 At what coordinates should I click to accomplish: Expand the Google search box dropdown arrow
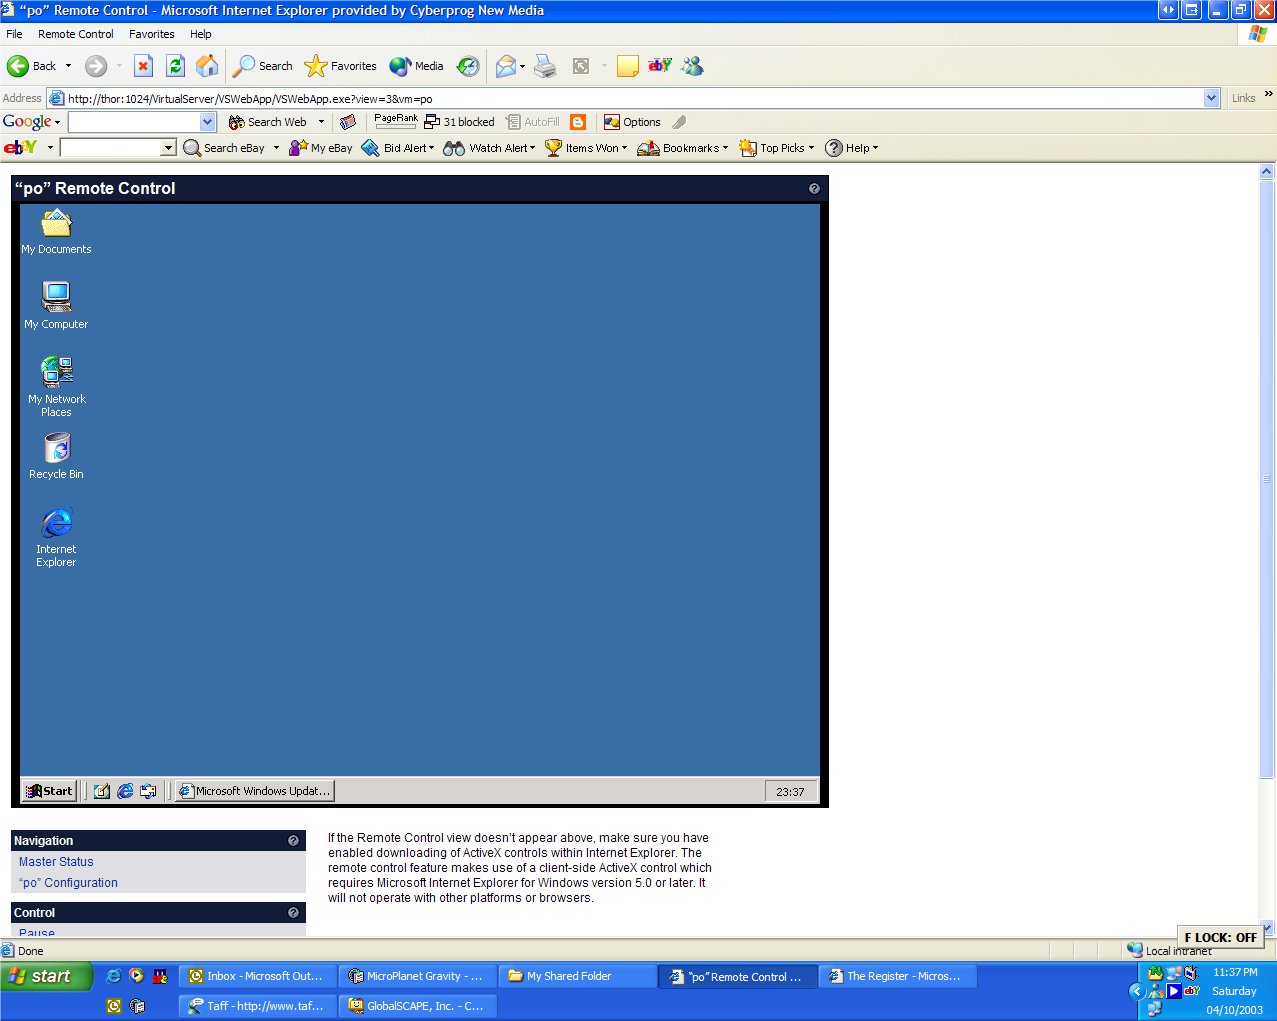pos(208,122)
